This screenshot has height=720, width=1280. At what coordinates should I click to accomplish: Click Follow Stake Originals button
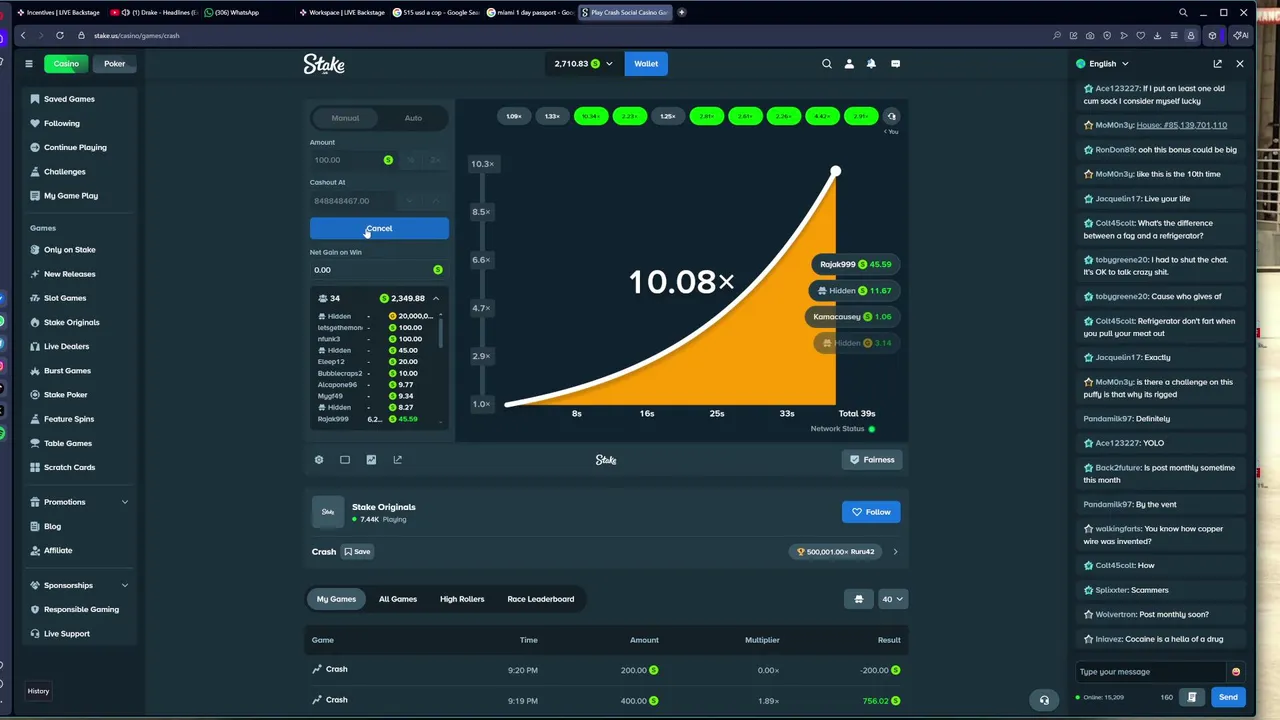[871, 512]
